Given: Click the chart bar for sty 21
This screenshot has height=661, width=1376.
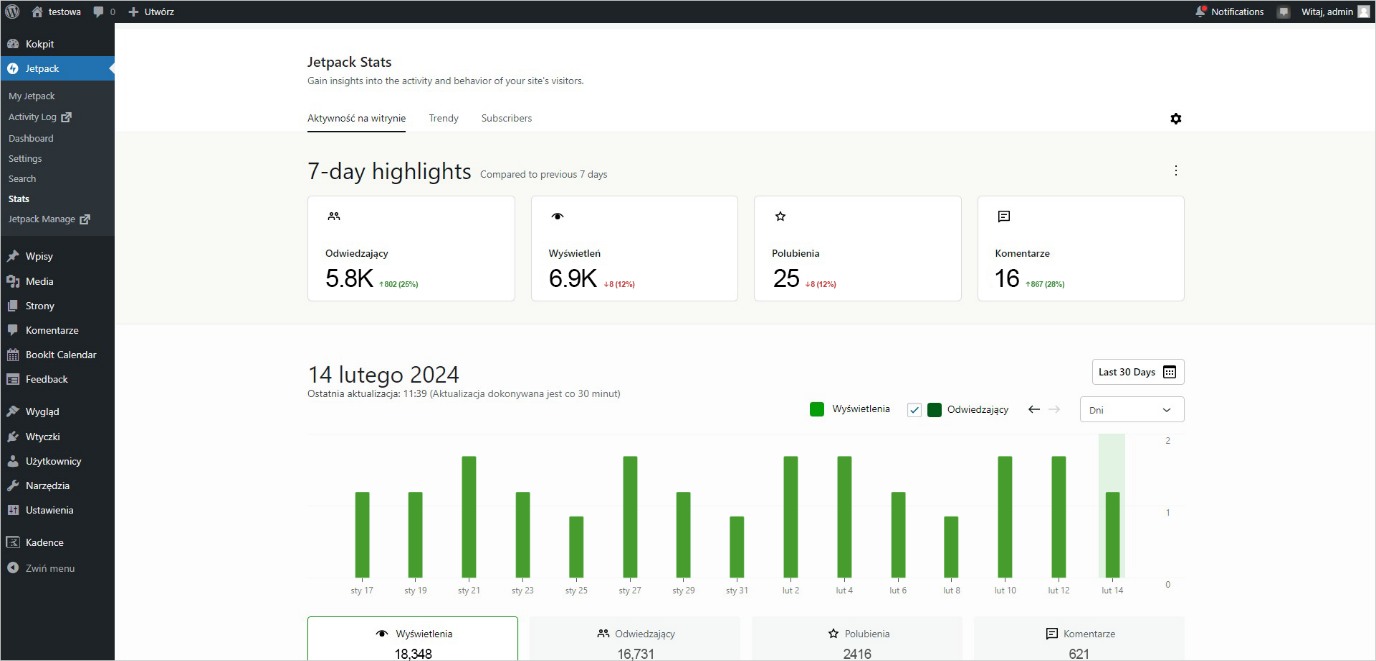Looking at the screenshot, I should 469,517.
